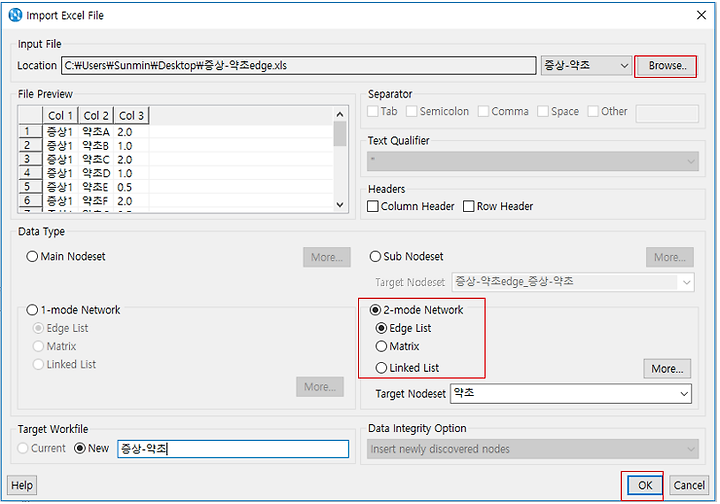Click the Browse button
The width and height of the screenshot is (720, 504).
point(665,66)
